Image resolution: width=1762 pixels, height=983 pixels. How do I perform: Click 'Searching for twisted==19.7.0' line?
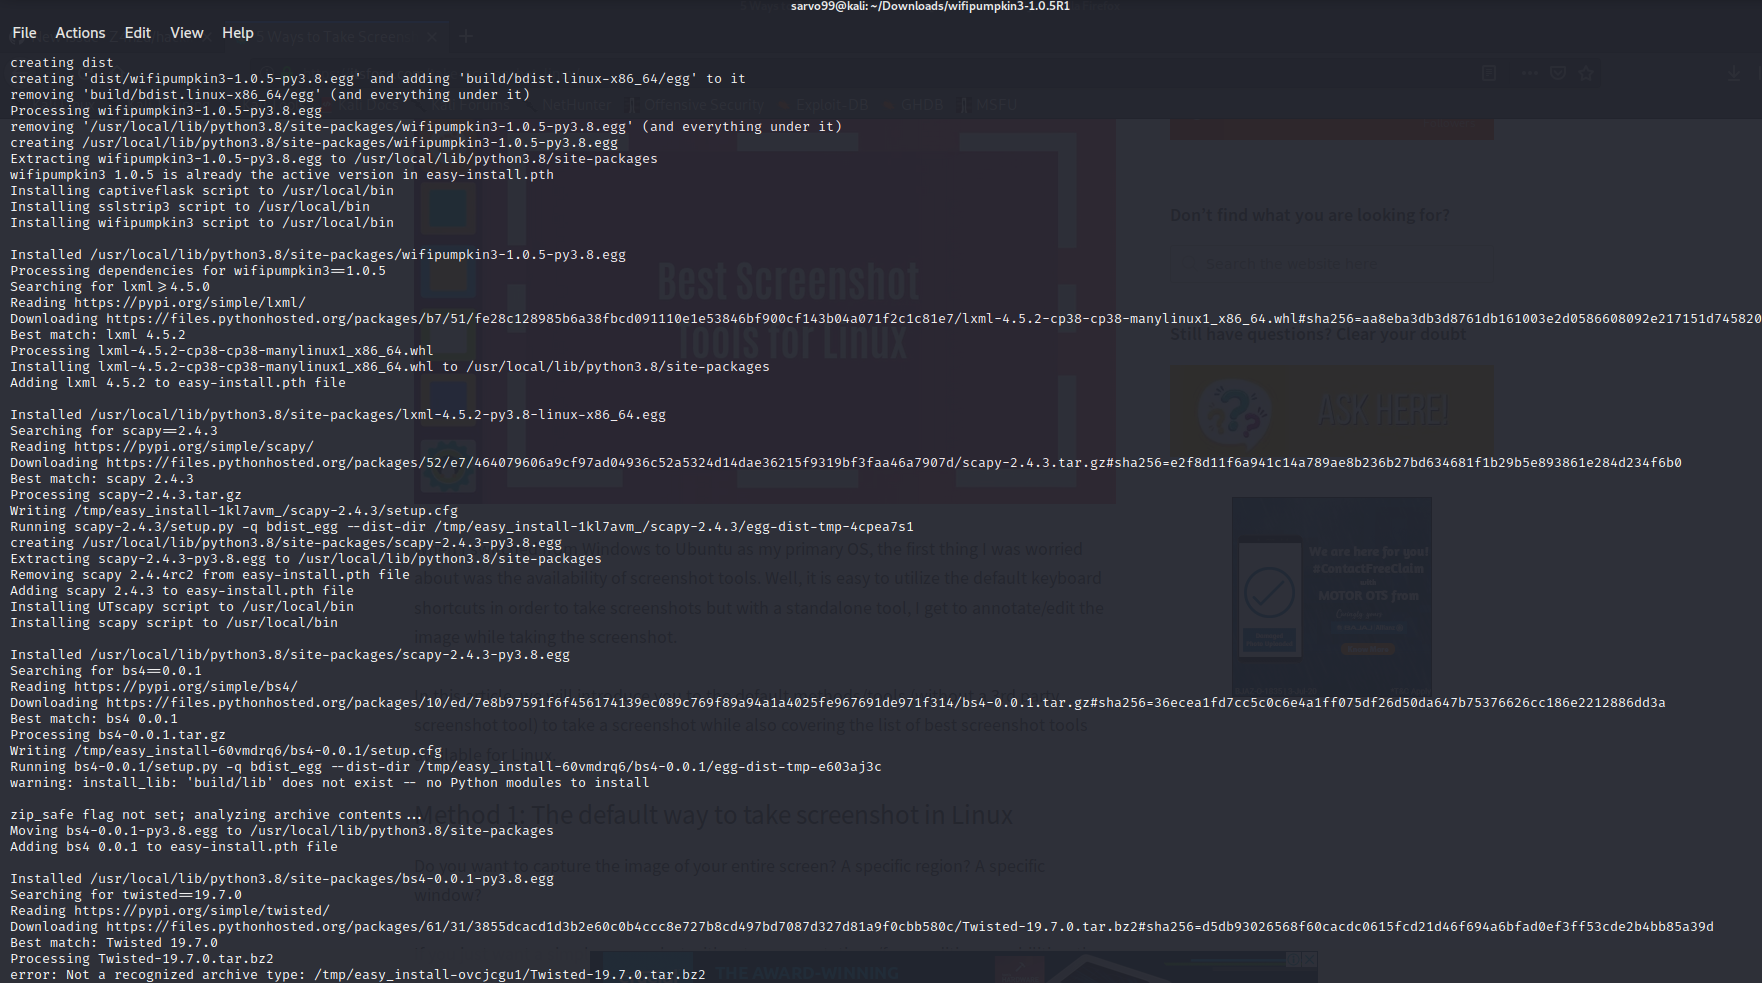pos(126,895)
